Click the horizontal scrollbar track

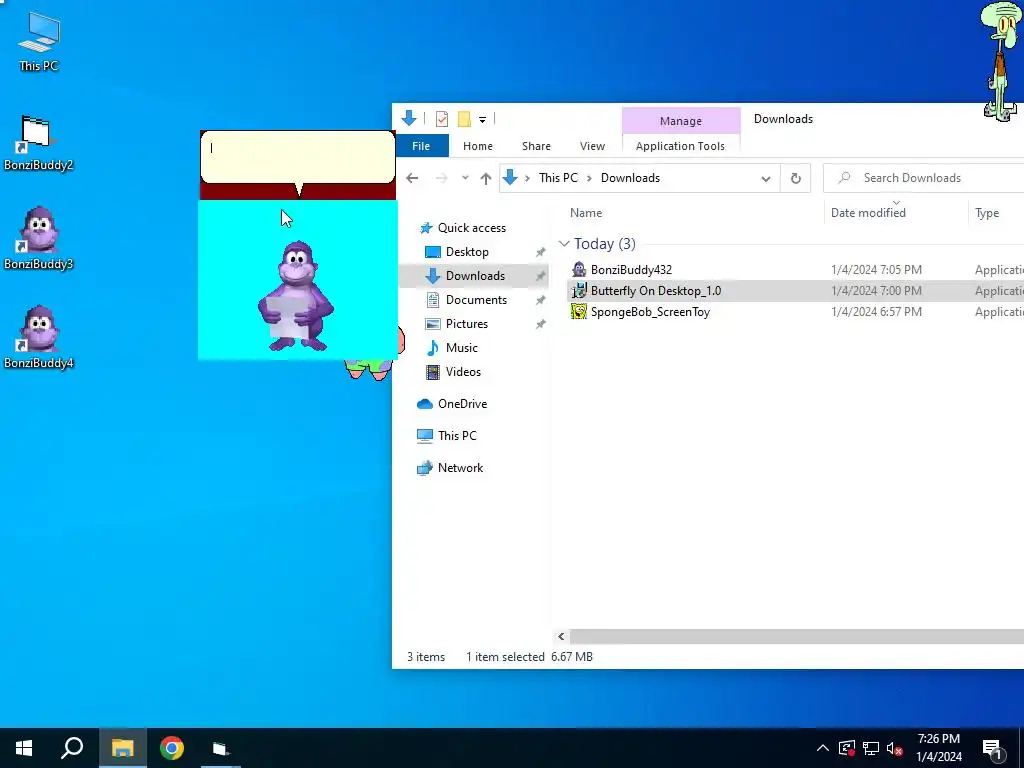797,637
